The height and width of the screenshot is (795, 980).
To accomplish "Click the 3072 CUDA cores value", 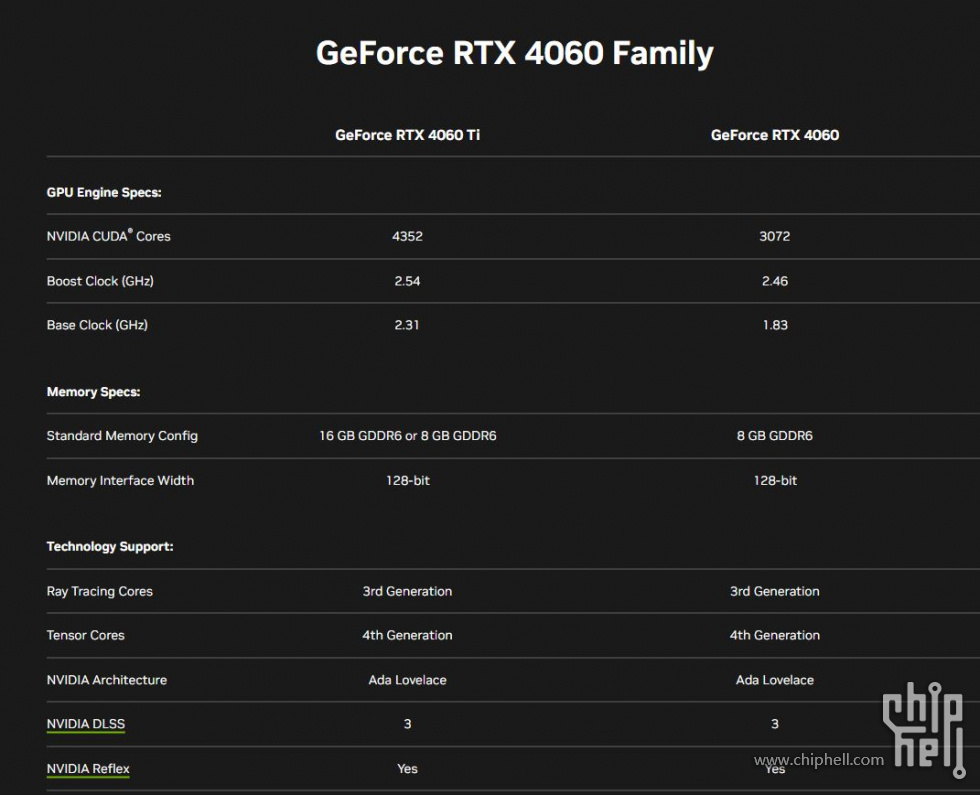I will (775, 236).
